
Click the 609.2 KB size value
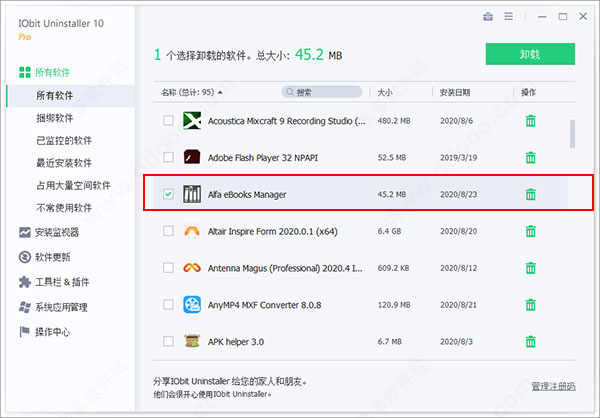(x=393, y=268)
